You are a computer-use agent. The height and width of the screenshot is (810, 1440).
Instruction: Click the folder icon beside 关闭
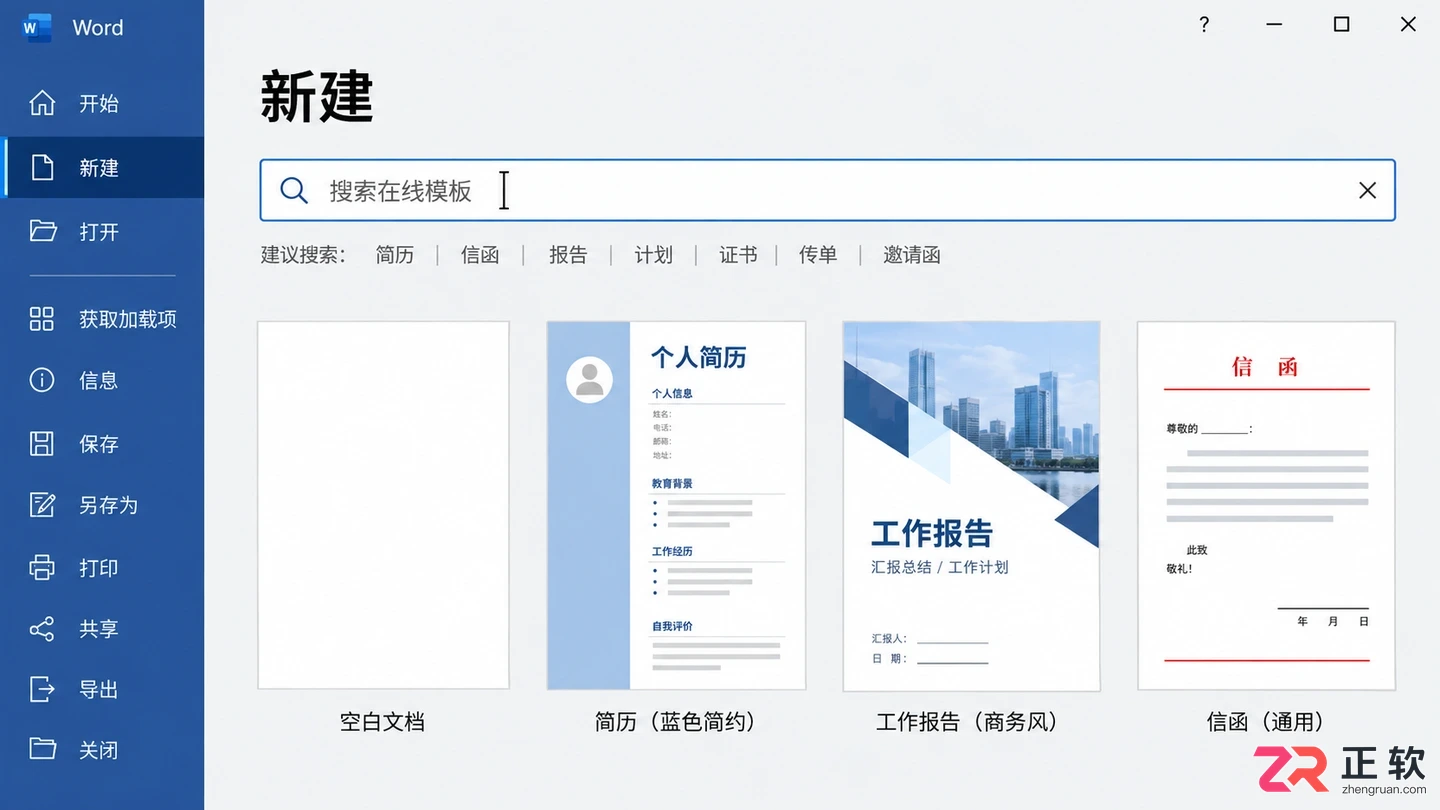[42, 749]
